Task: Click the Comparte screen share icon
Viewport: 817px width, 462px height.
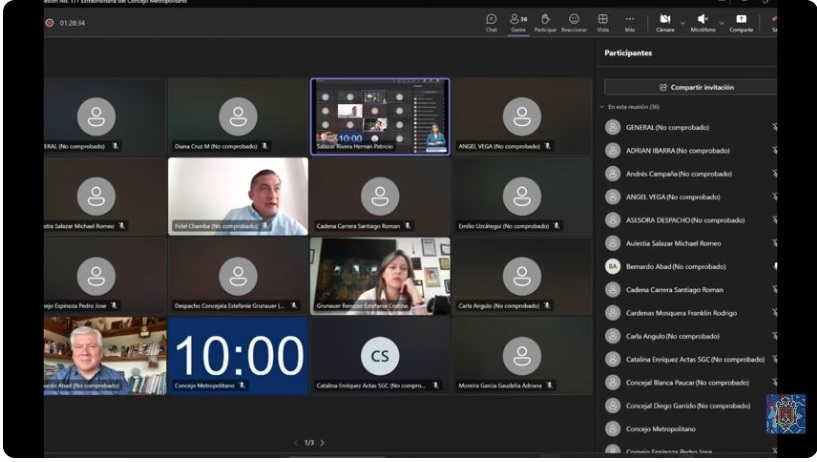Action: 741,21
